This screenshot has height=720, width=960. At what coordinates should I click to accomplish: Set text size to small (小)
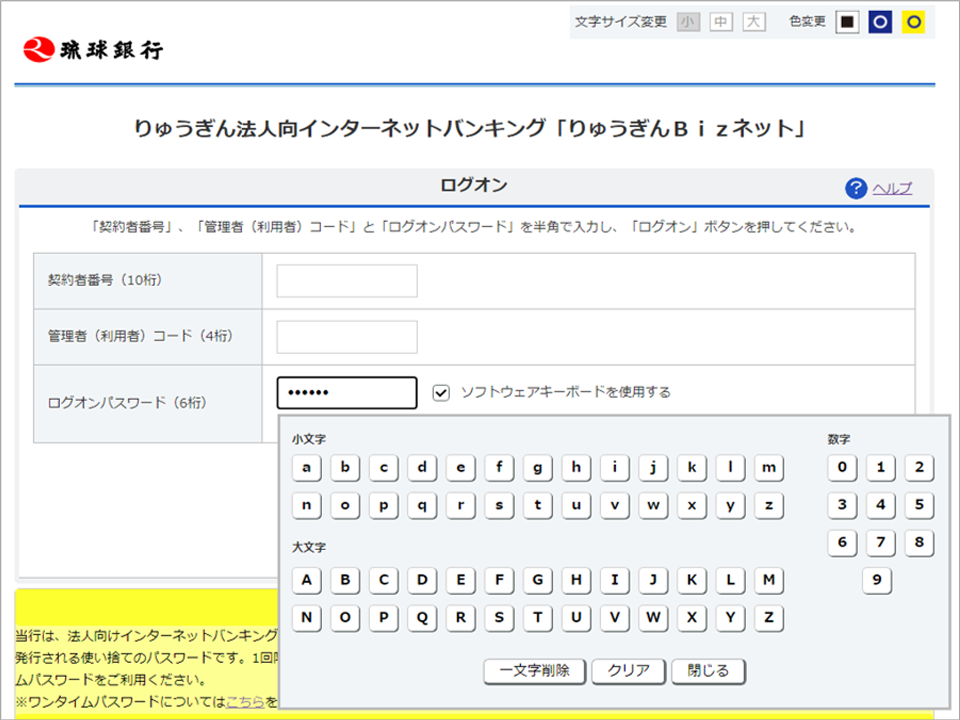688,22
